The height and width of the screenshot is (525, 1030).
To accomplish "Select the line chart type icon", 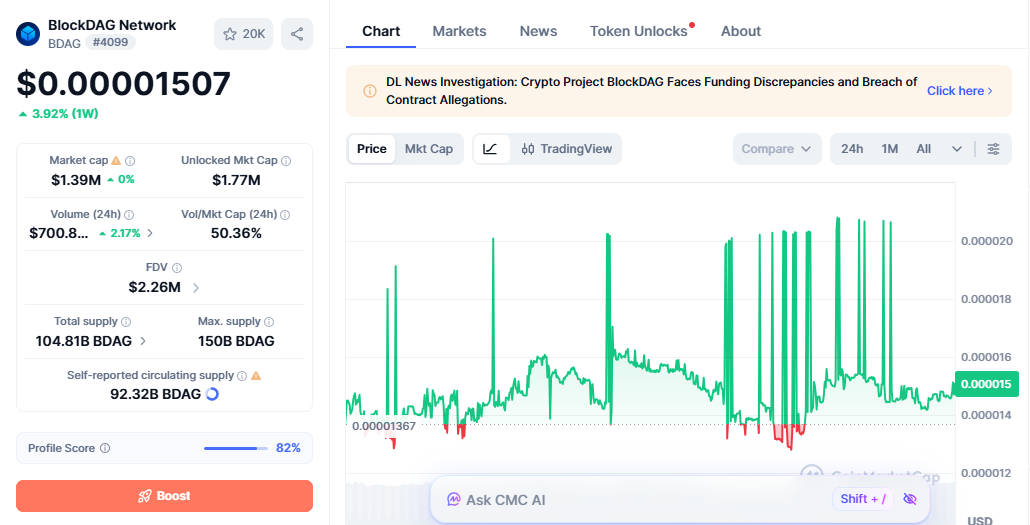I will click(490, 149).
